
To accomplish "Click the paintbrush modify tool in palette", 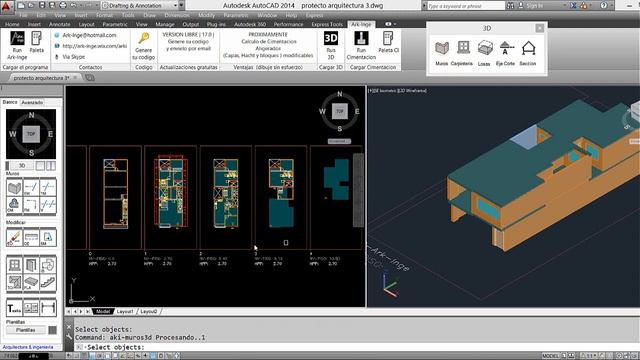I will point(14,238).
